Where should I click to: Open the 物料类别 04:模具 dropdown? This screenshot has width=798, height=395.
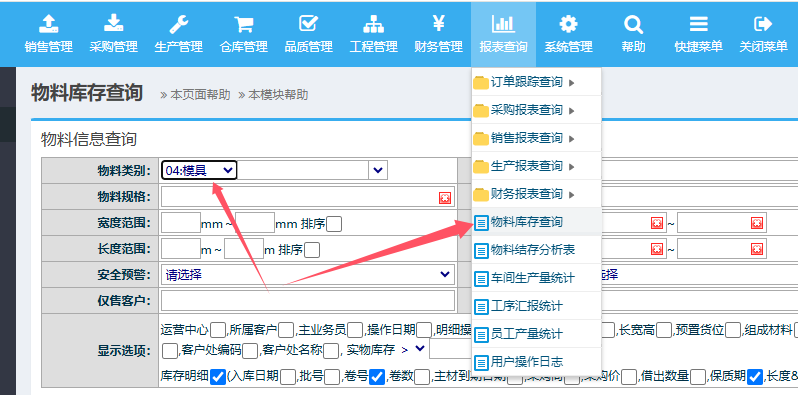[199, 170]
